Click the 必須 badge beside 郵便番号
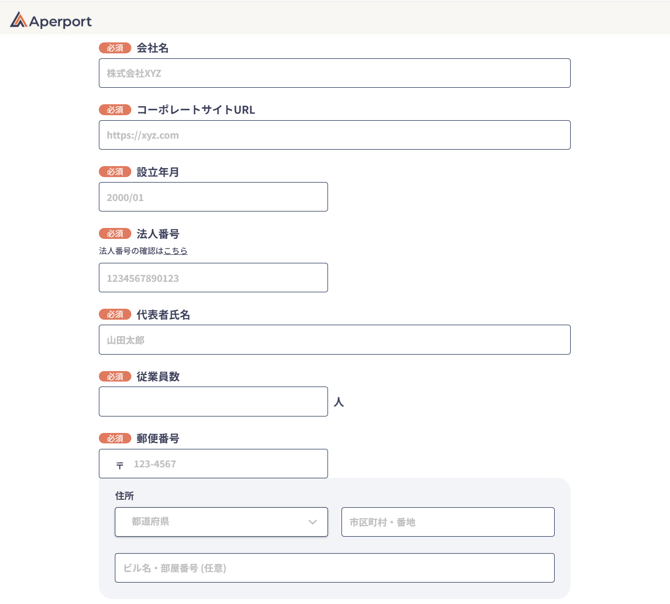Screen dimensions: 670x604 [x=115, y=438]
